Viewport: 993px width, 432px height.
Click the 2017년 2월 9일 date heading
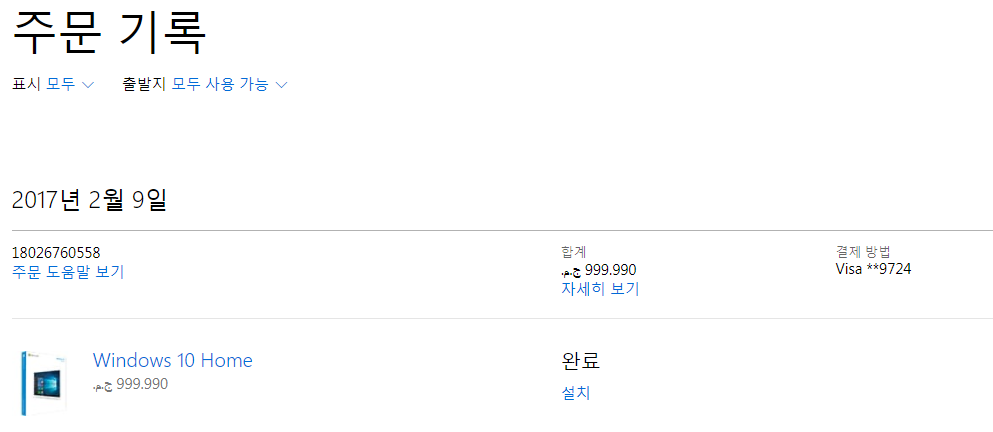click(89, 200)
